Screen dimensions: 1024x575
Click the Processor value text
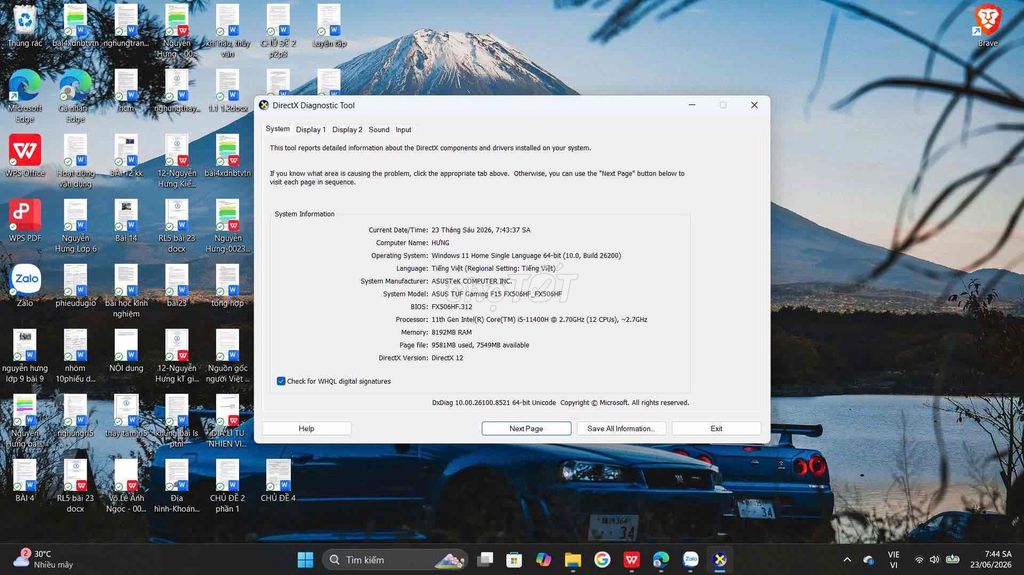[539, 320]
